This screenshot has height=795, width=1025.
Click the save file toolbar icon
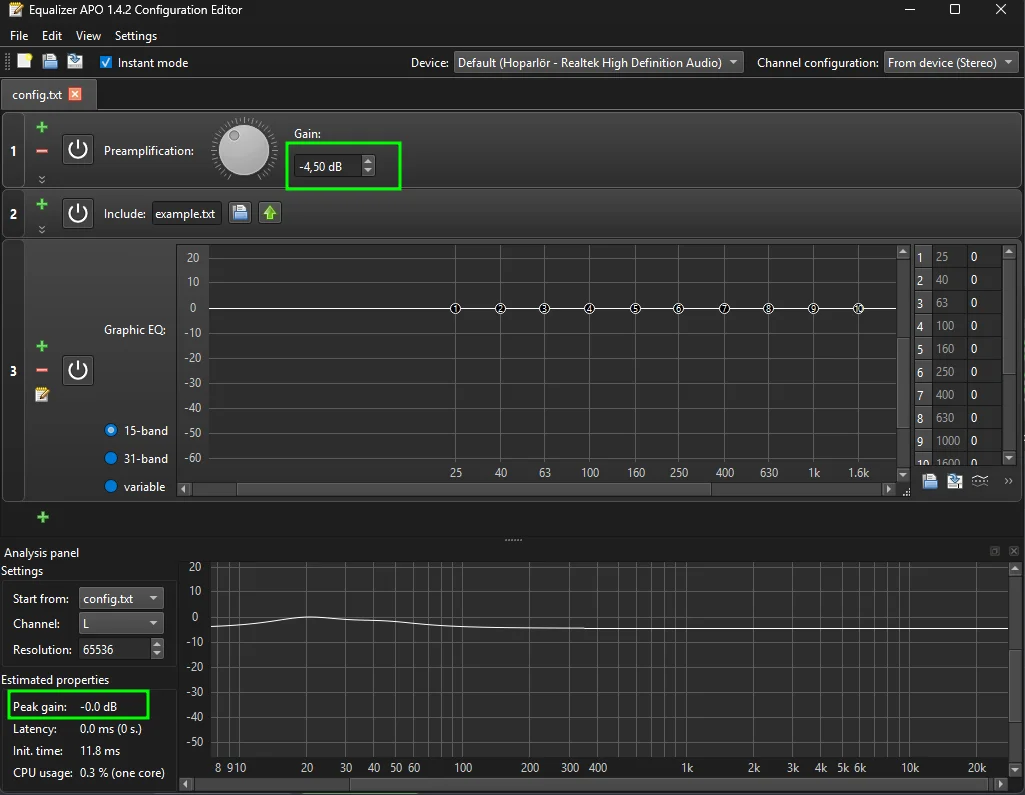(x=75, y=61)
